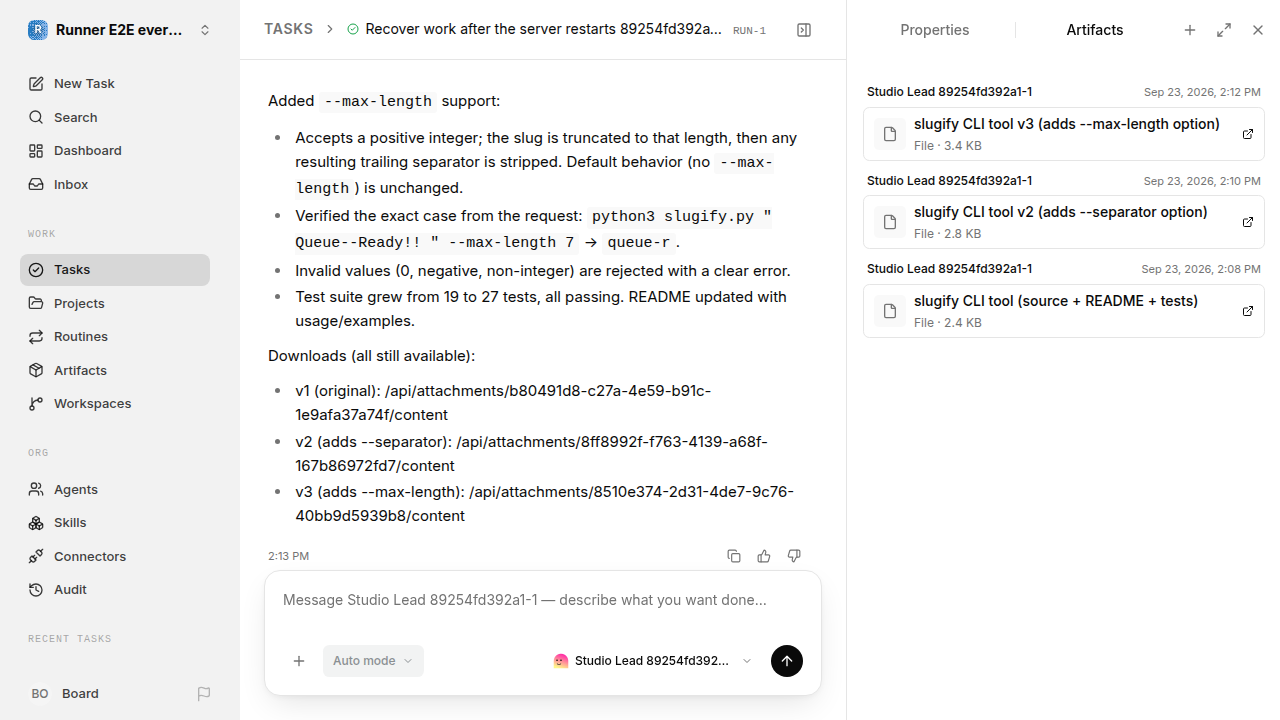The width and height of the screenshot is (1280, 720).
Task: Copy the message using copy icon
Action: tap(734, 556)
